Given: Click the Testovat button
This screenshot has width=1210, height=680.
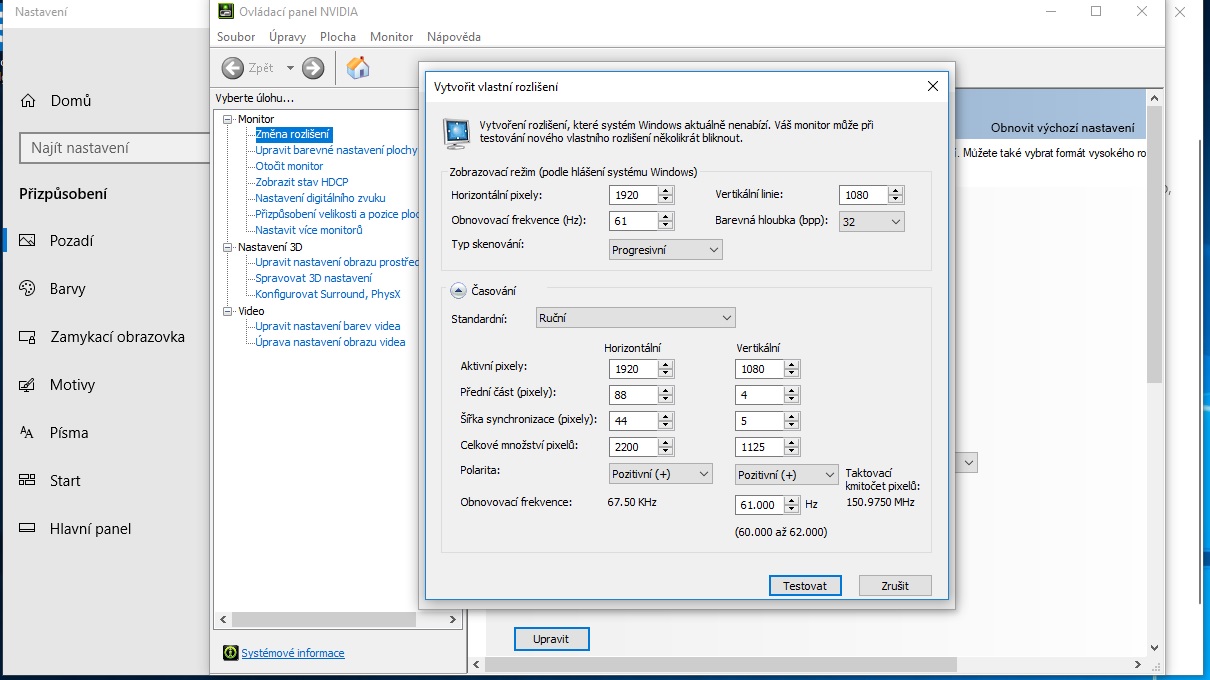Looking at the screenshot, I should click(x=805, y=586).
